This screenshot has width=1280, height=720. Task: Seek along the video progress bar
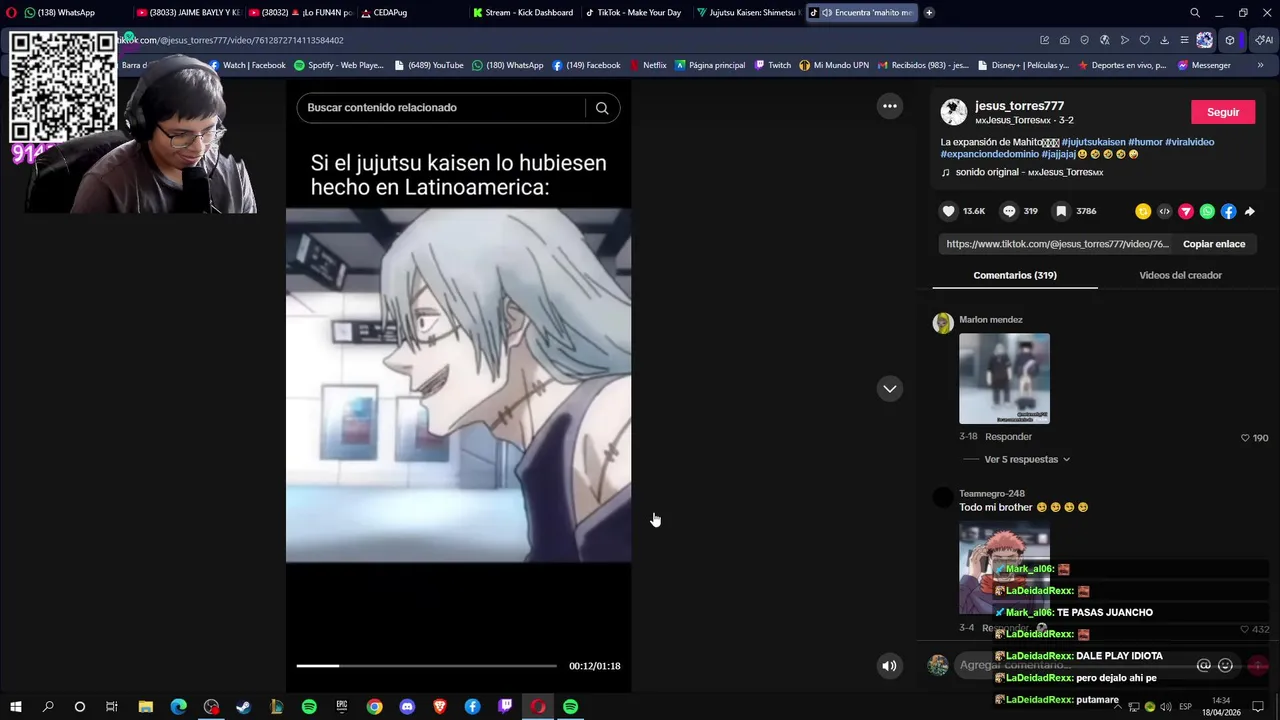pyautogui.click(x=427, y=666)
